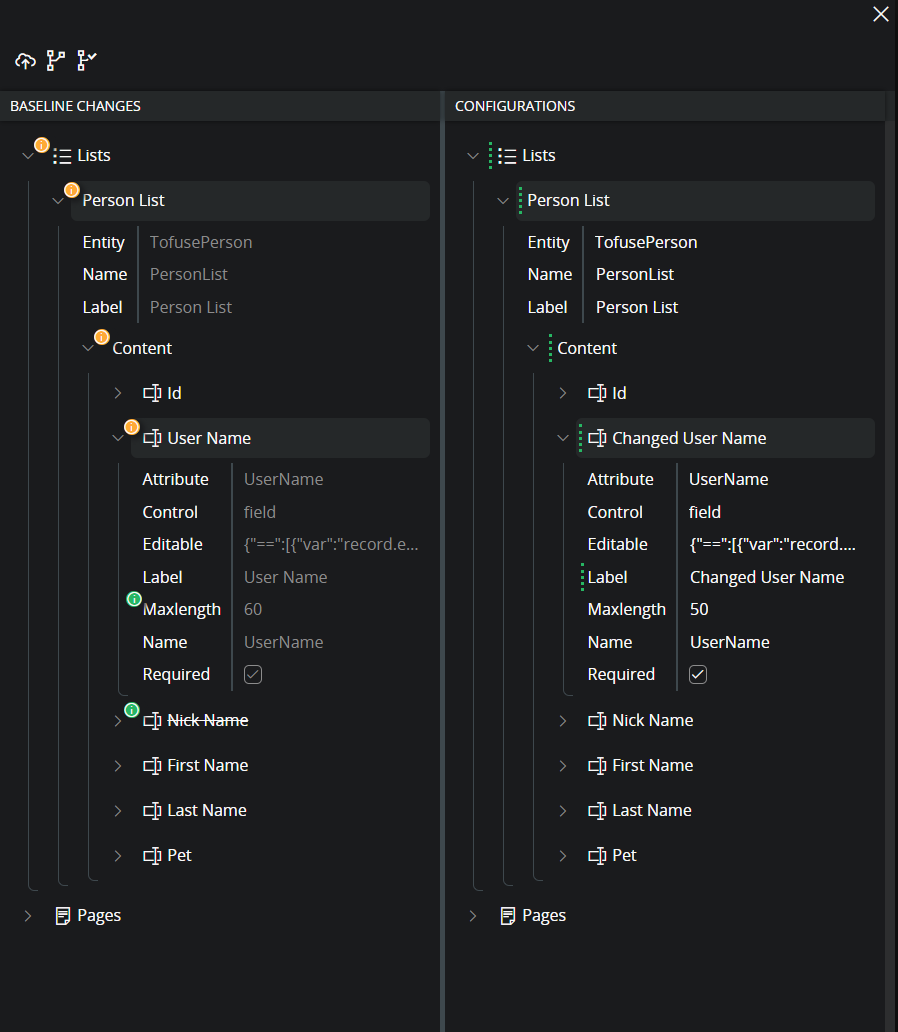Toggle Required checkbox in Configurations panel
898x1032 pixels.
point(698,675)
